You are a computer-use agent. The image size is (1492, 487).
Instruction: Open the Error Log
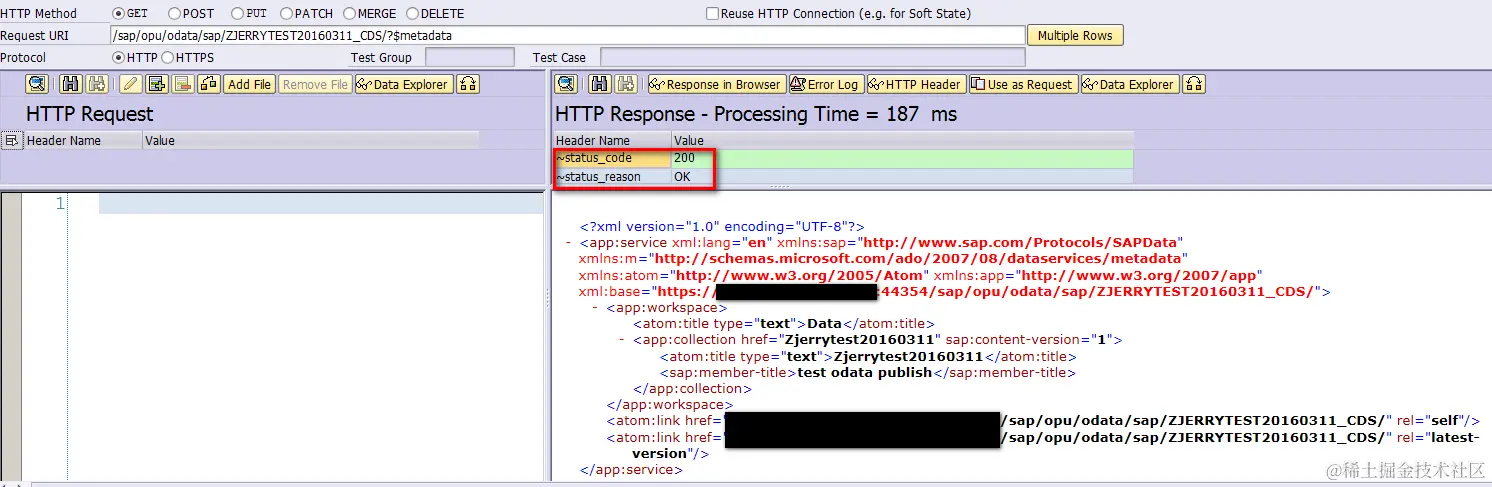coord(825,84)
